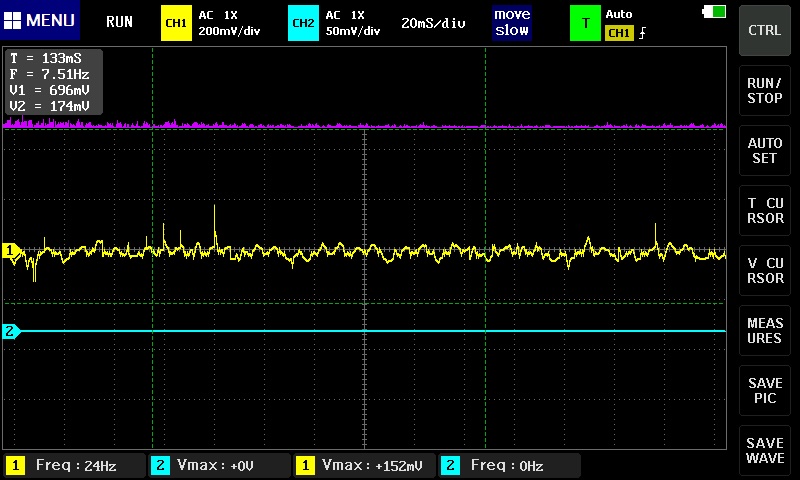Open the 20mS/div timebase setting
The width and height of the screenshot is (800, 480).
[433, 22]
